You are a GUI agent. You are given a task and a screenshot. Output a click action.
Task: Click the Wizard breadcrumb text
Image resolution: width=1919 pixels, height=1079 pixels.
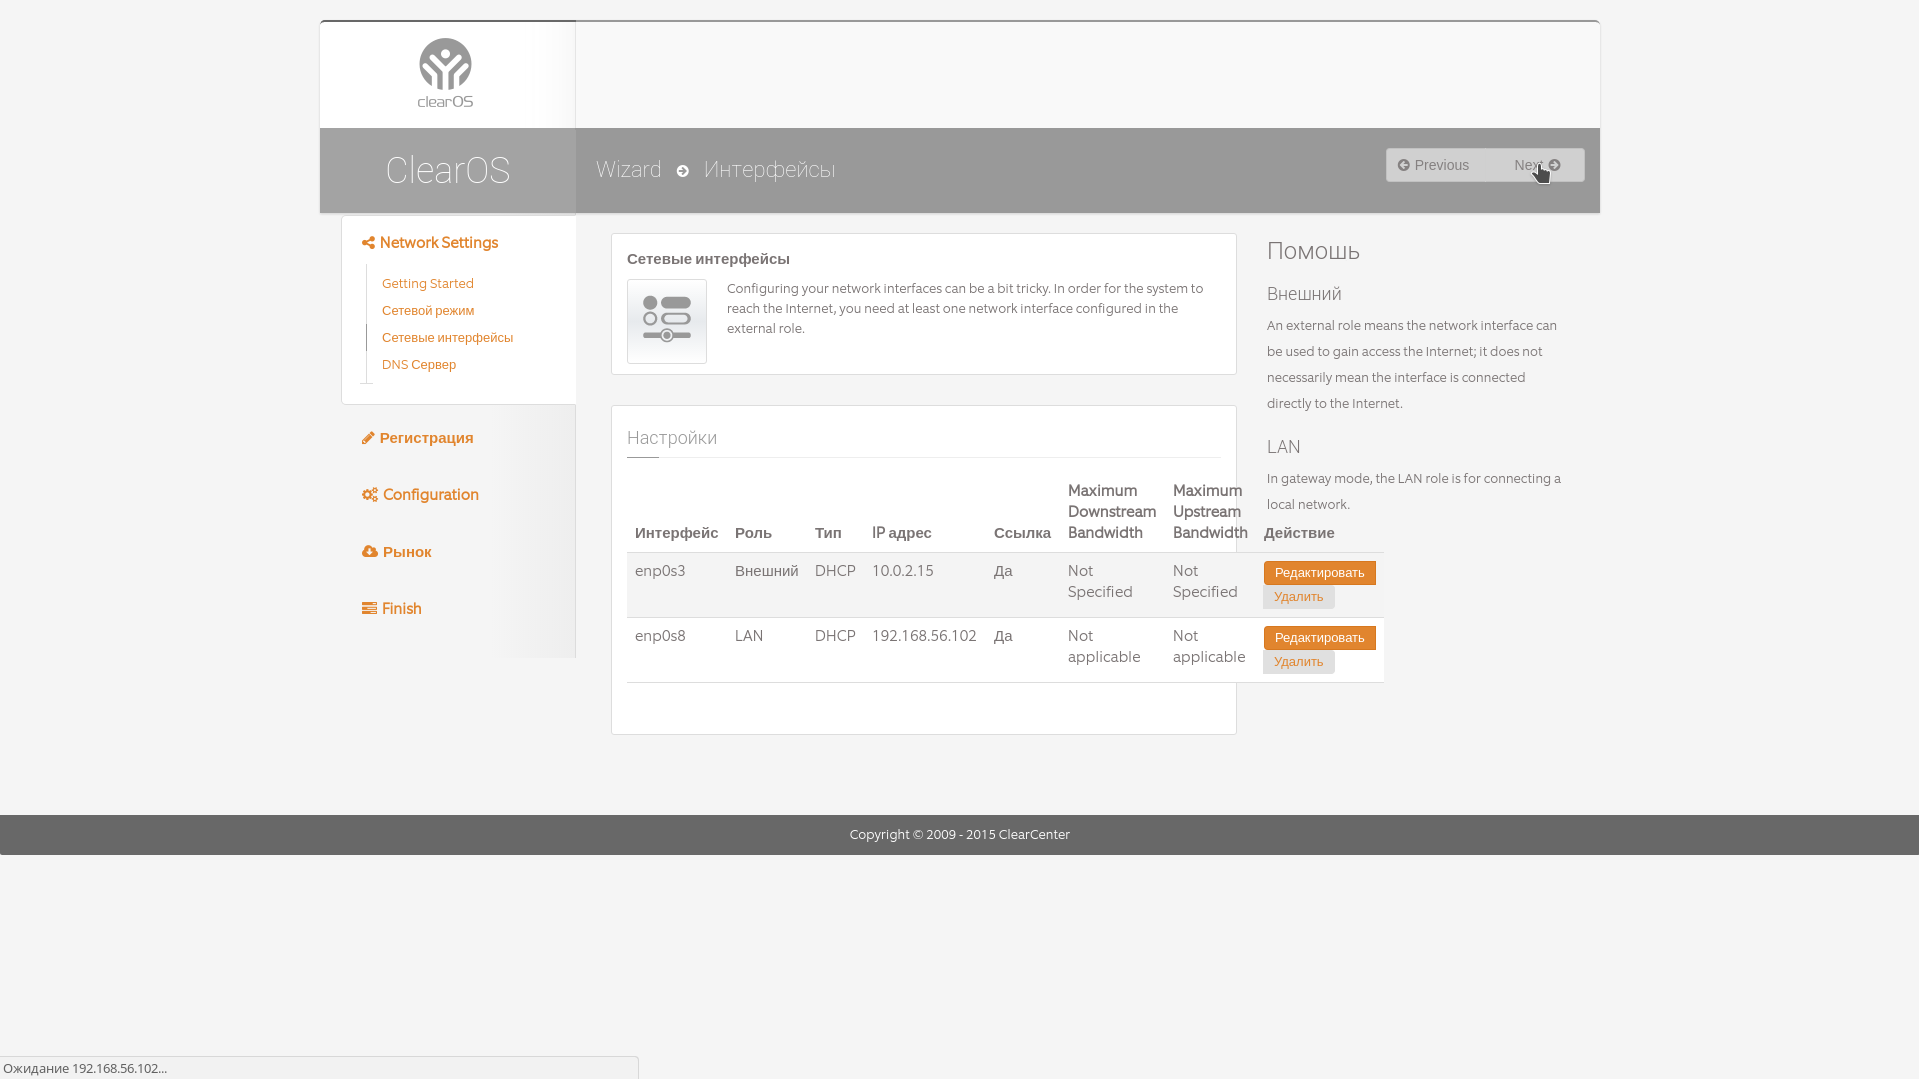point(628,170)
